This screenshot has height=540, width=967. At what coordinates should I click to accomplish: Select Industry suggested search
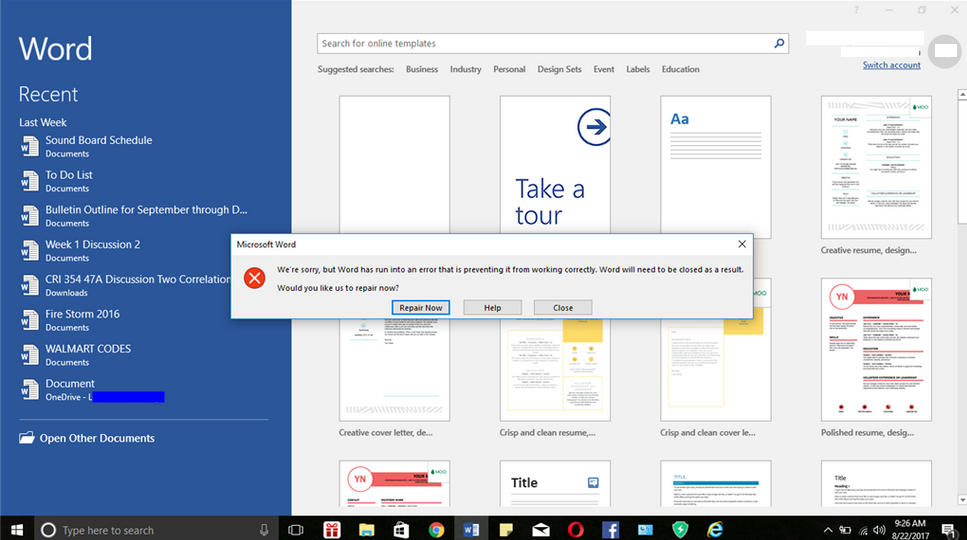466,69
